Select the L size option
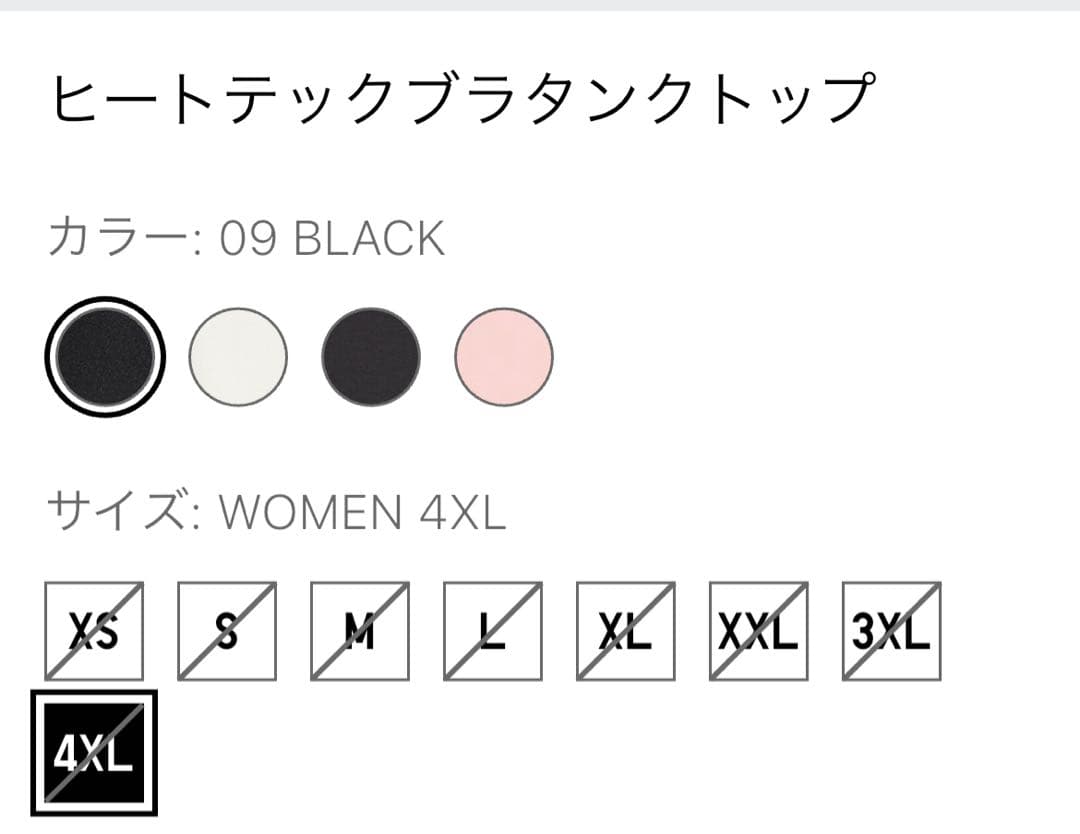Viewport: 1080px width, 834px height. coord(493,631)
